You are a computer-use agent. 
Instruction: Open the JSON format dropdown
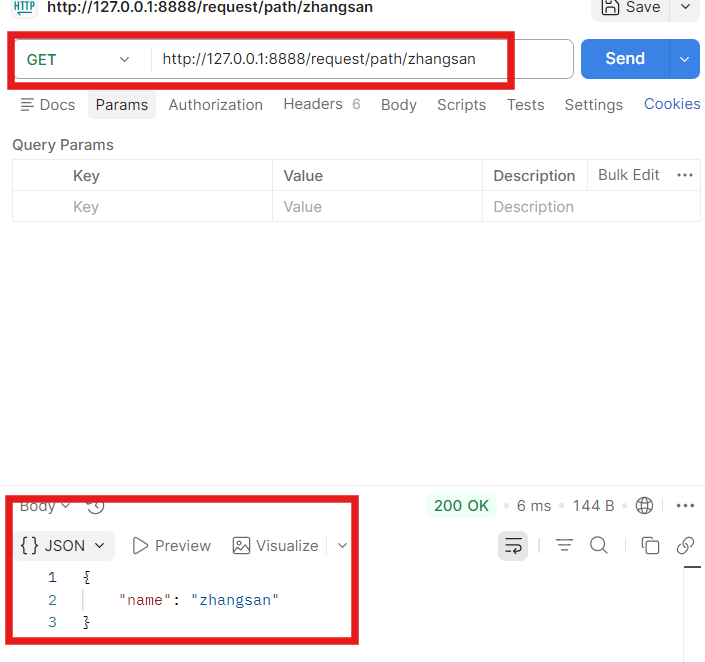64,546
